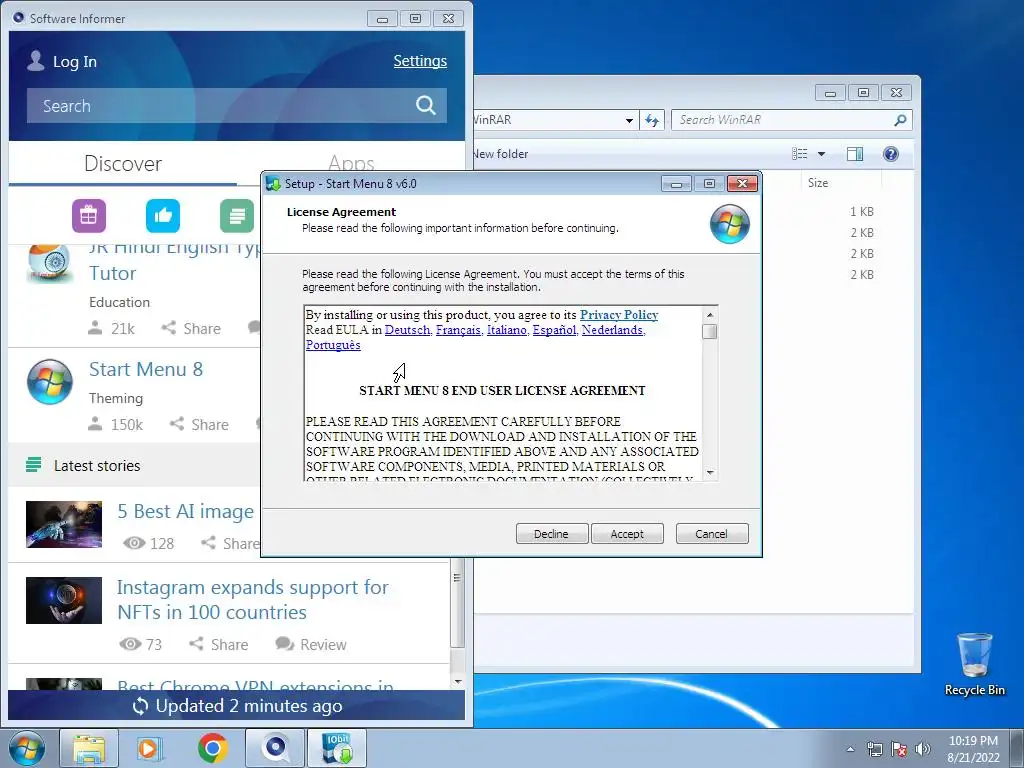Click the 150k users count

coord(116,424)
